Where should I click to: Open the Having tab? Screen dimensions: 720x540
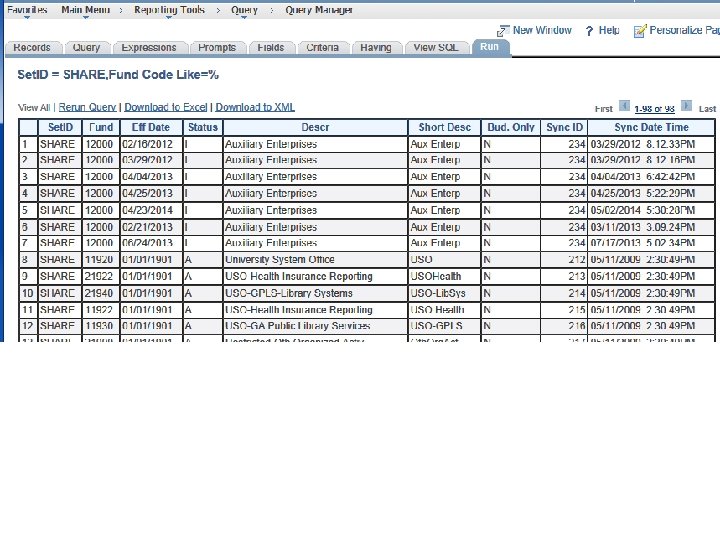point(376,47)
